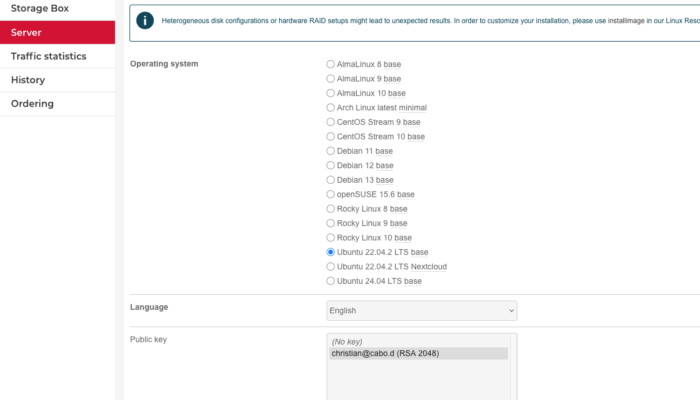
Task: Select Ubuntu 22.04.2 LTS Nextcloud
Action: pos(331,267)
